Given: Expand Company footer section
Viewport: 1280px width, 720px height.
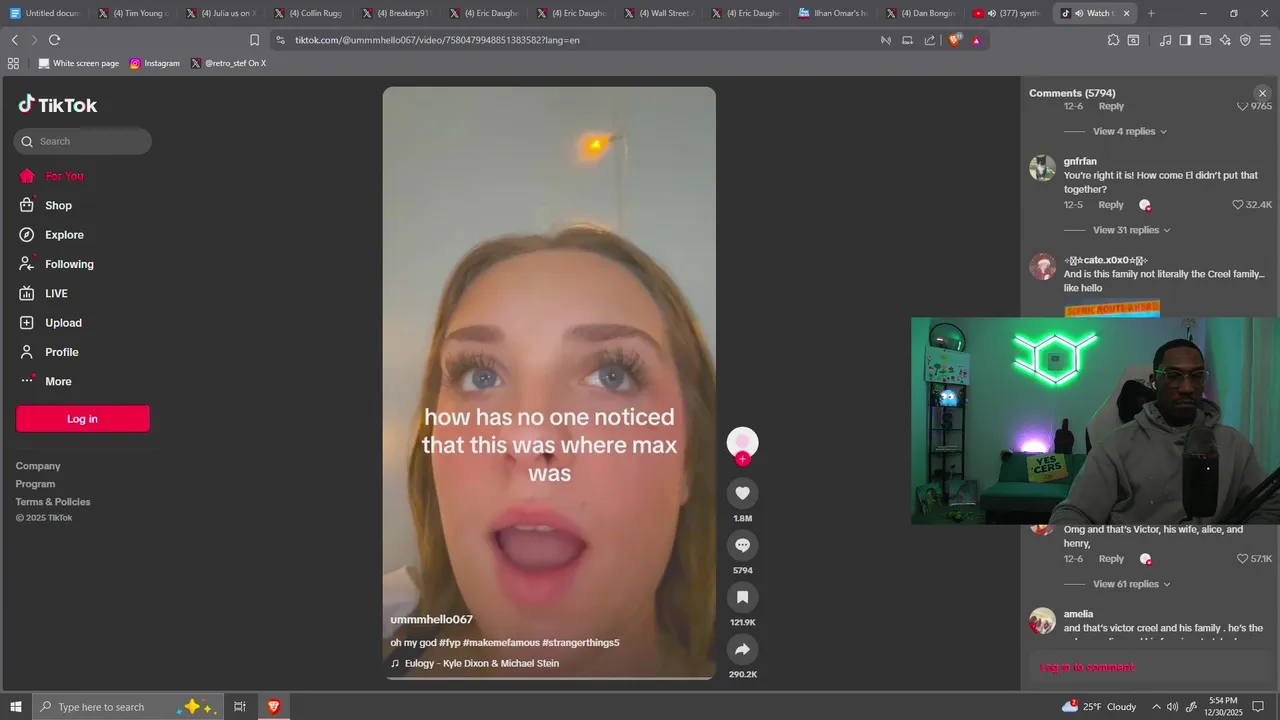Looking at the screenshot, I should (x=38, y=466).
